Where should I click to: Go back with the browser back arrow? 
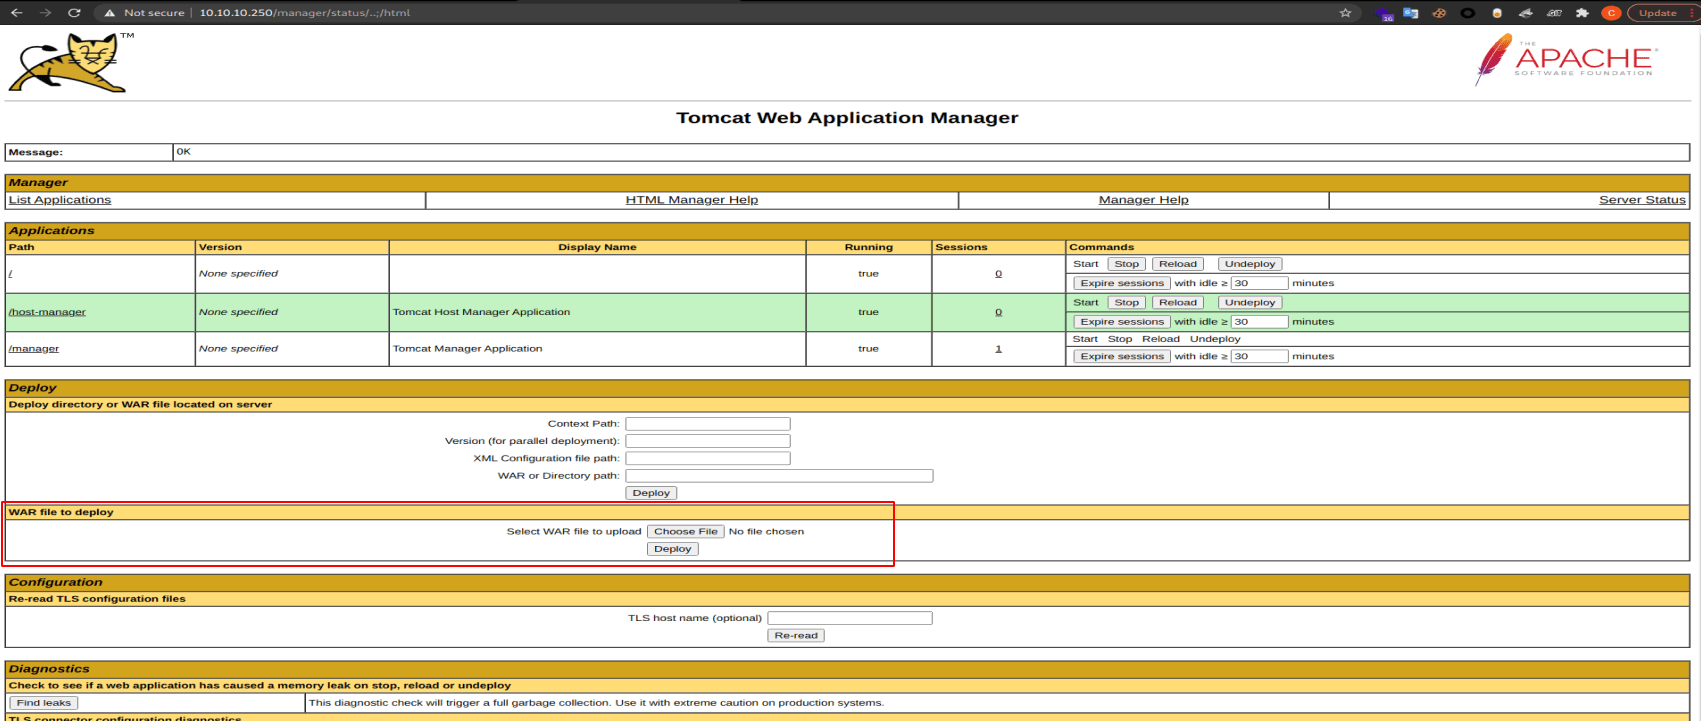click(x=16, y=13)
